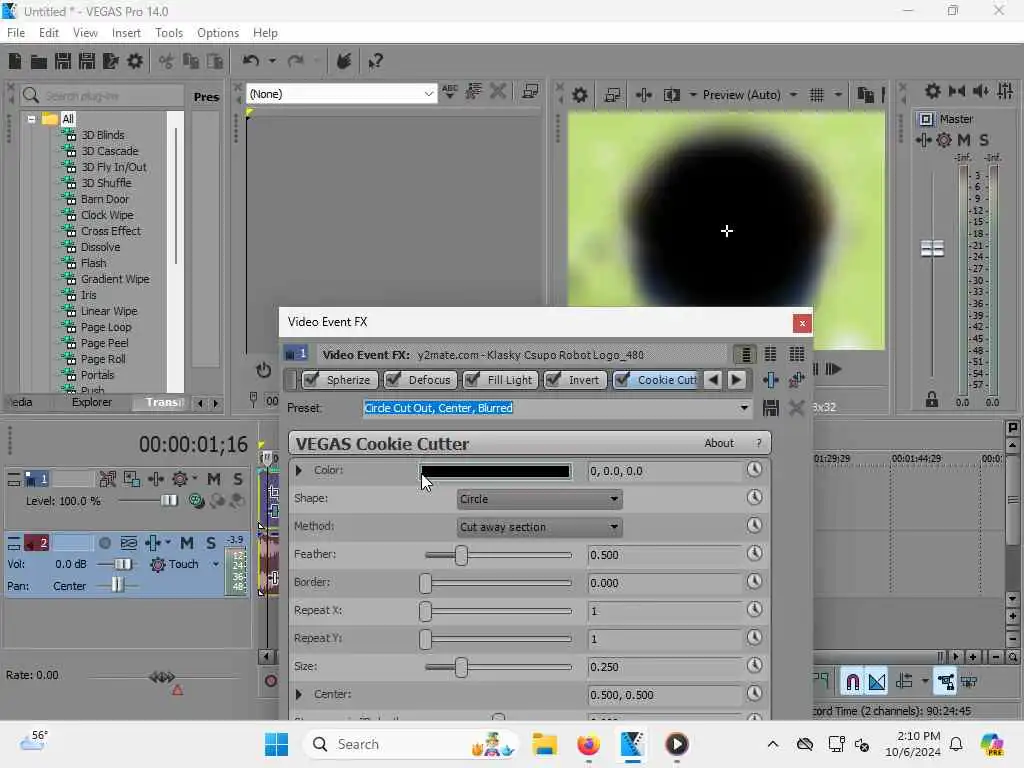
Task: Toggle the Defocus effect checkbox
Action: tap(392, 379)
